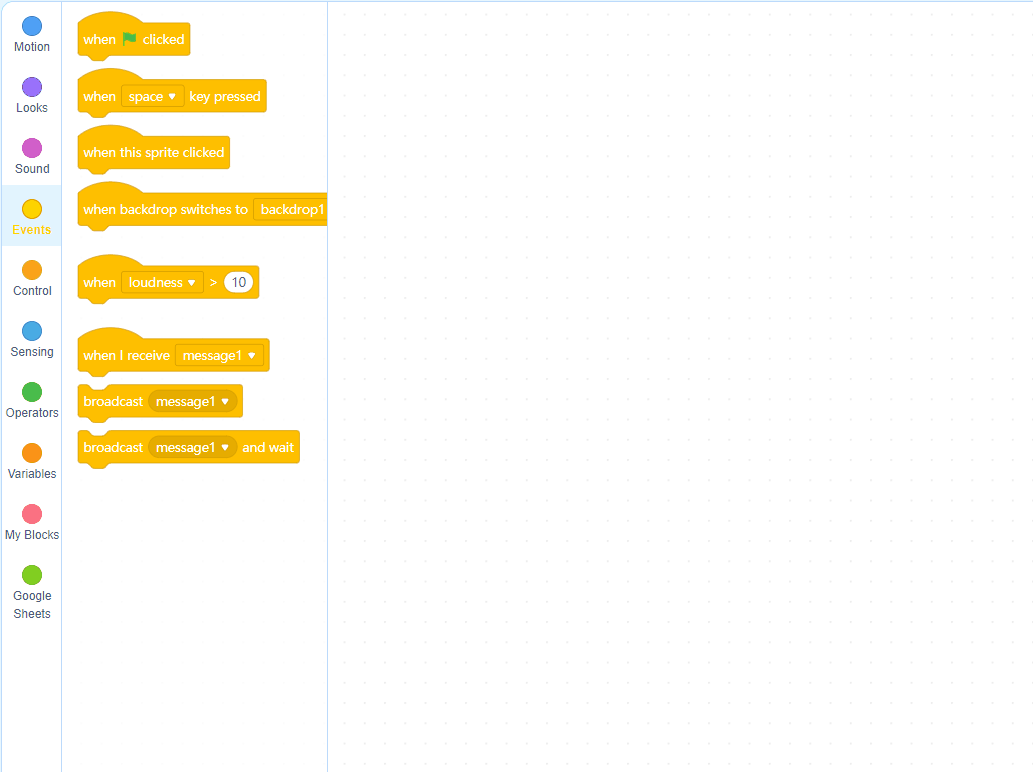Click the loudness threshold value 10
This screenshot has height=772, width=1033.
click(238, 283)
